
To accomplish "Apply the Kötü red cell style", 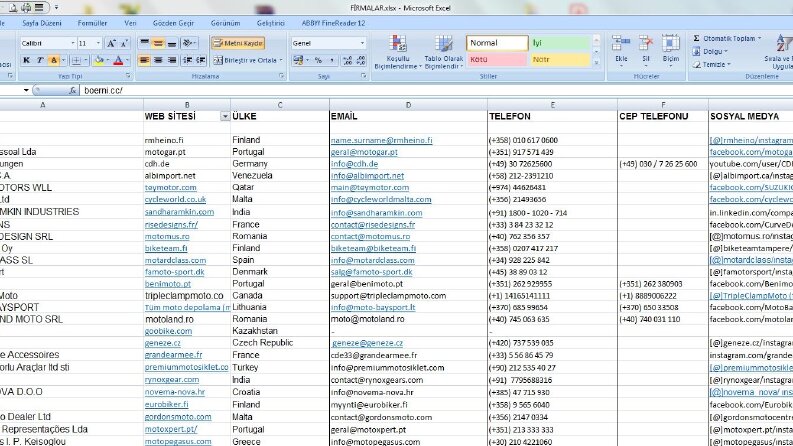I will [x=497, y=60].
